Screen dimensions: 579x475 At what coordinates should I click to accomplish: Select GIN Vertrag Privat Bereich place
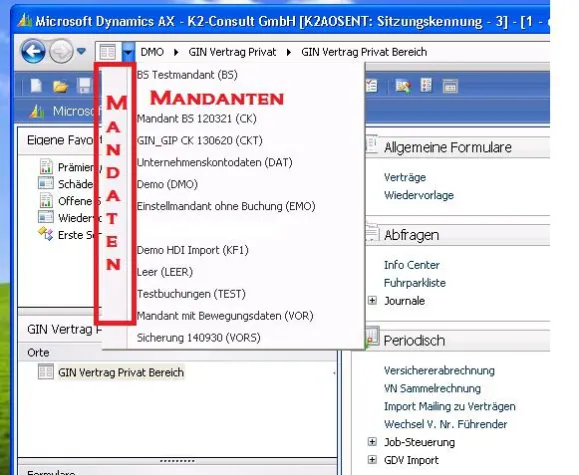click(x=121, y=372)
